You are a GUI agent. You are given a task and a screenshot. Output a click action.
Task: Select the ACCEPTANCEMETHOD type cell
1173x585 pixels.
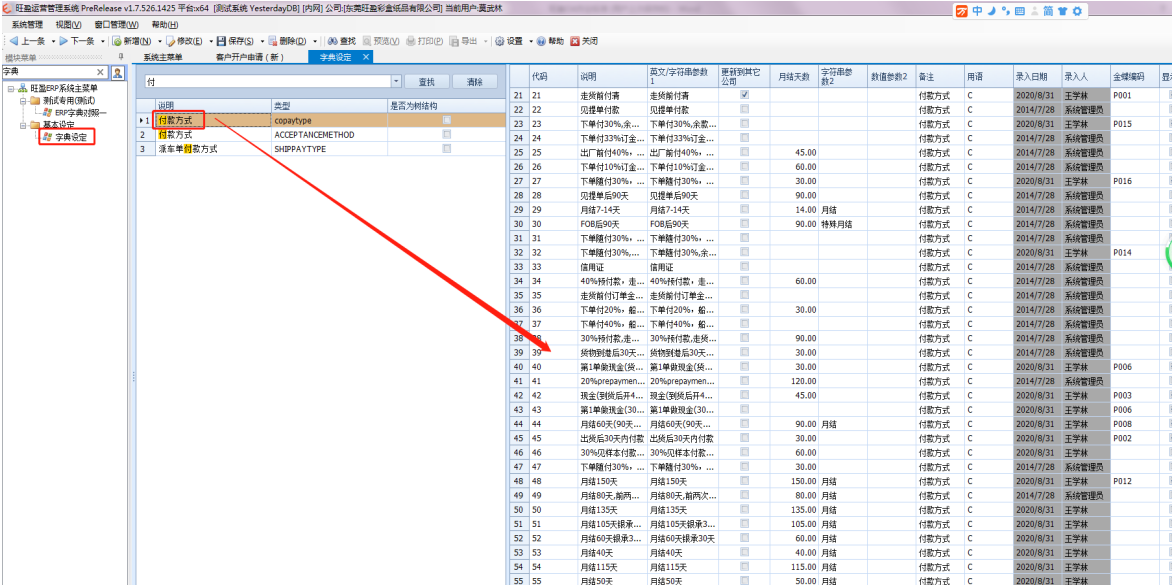329,135
